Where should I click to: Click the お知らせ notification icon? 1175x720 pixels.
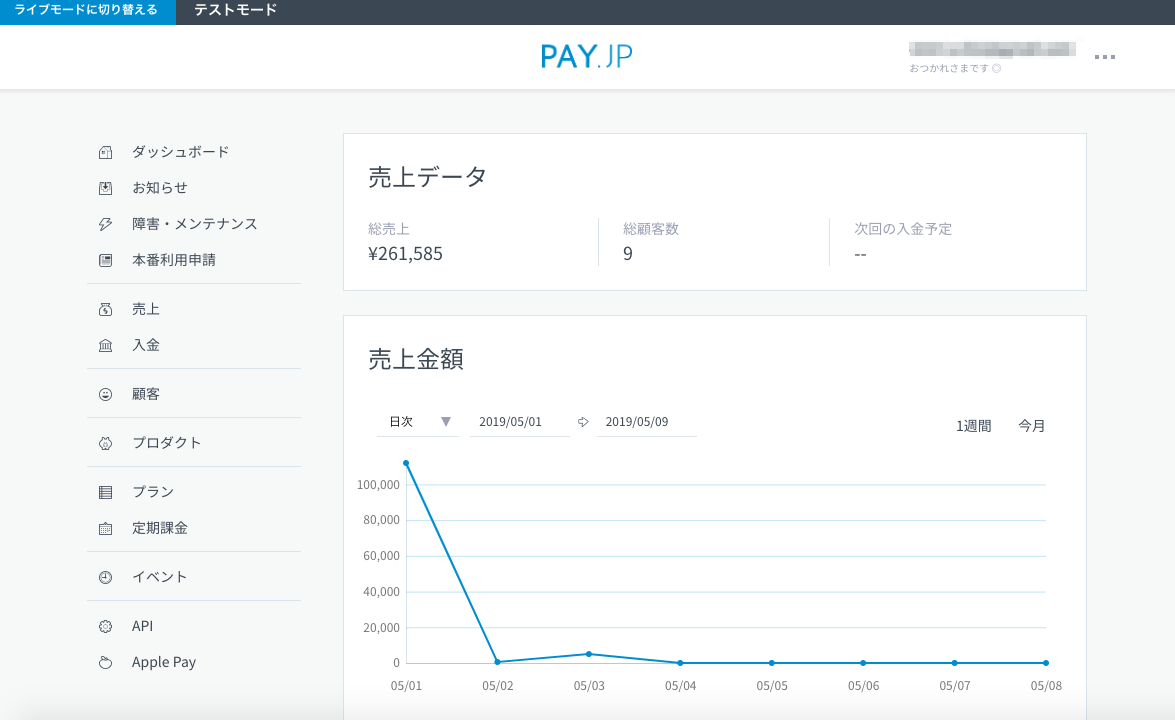(x=106, y=188)
